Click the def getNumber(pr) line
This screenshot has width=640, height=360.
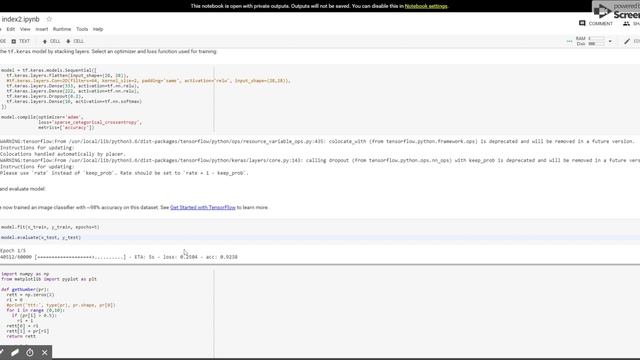click(x=25, y=289)
